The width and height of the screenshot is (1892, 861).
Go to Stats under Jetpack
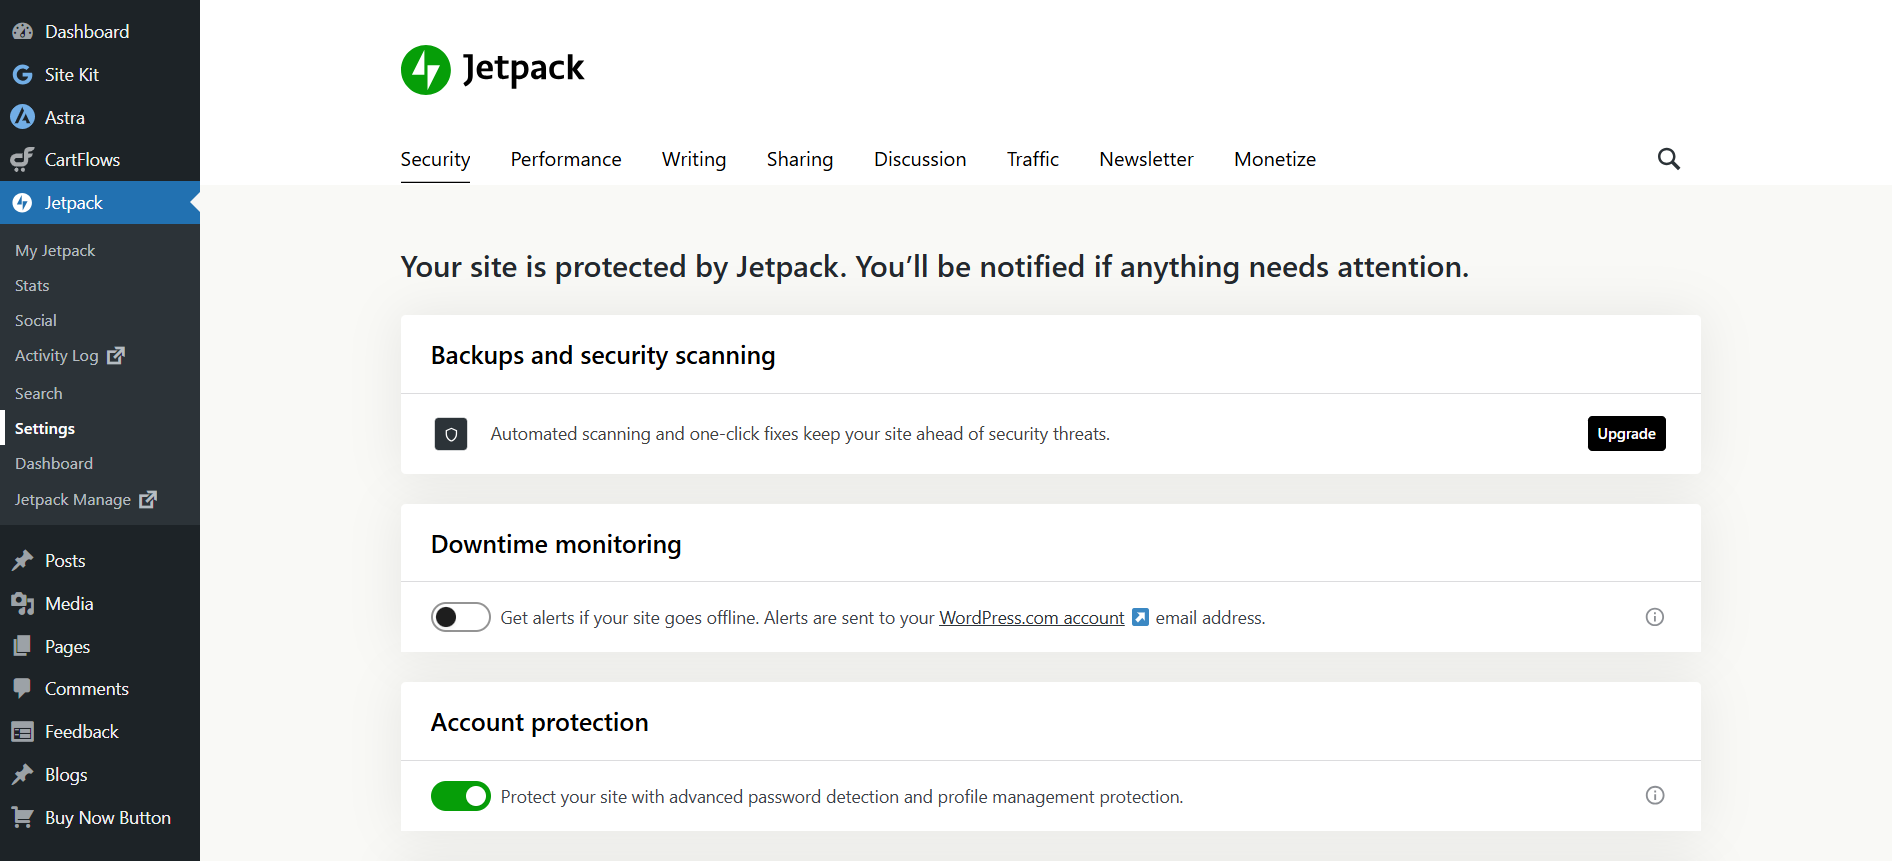32,286
